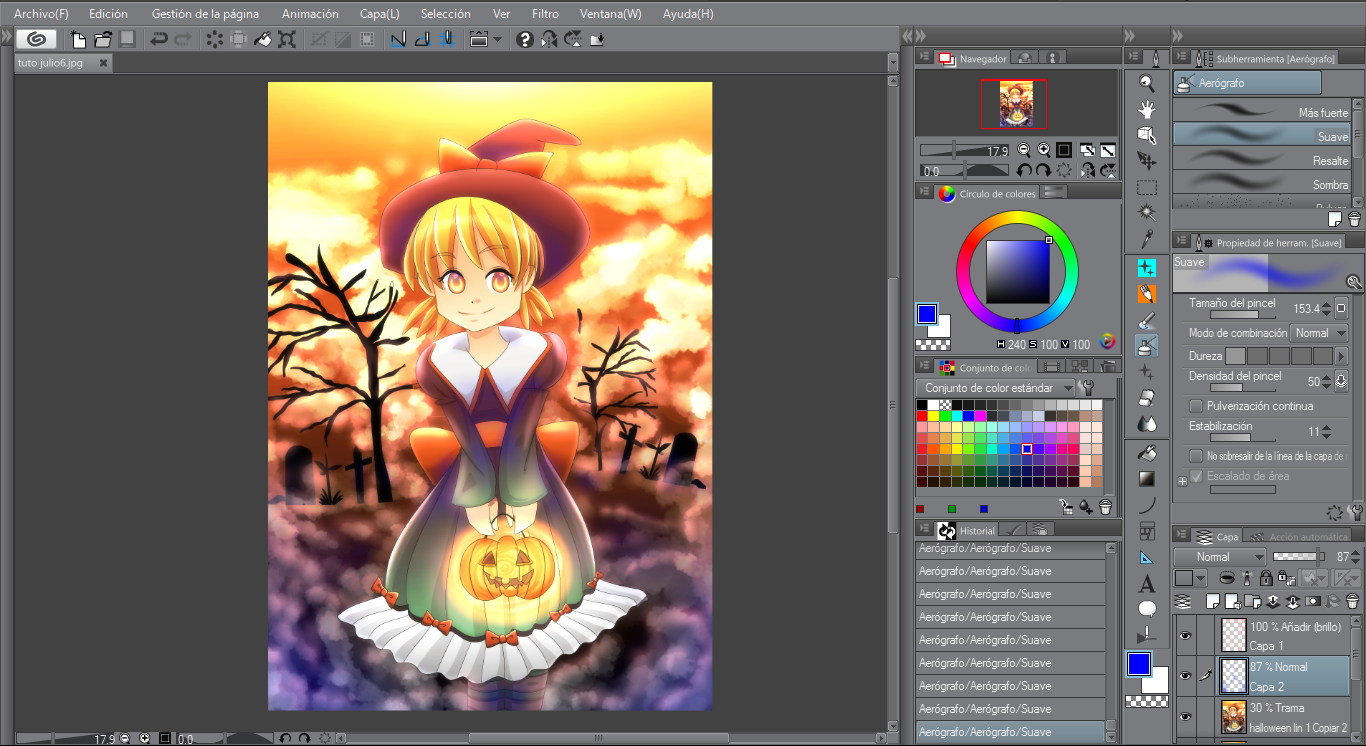
Task: Toggle Escalado de área checkbox
Action: point(1196,476)
